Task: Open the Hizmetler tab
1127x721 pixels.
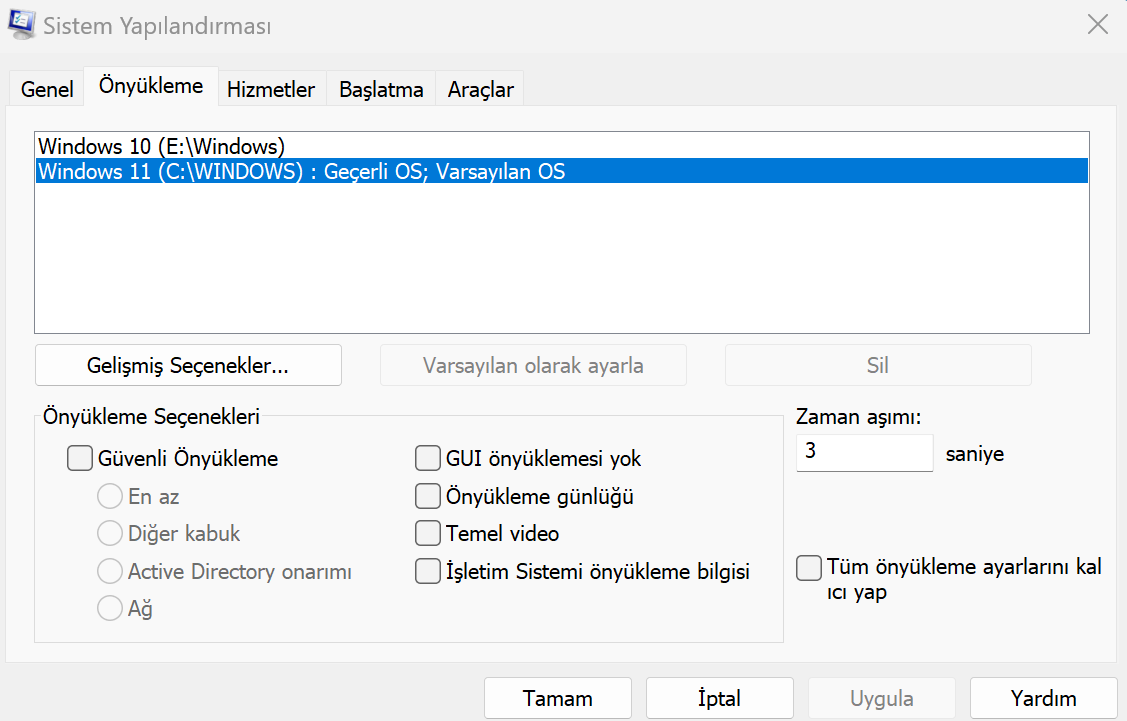Action: [271, 89]
